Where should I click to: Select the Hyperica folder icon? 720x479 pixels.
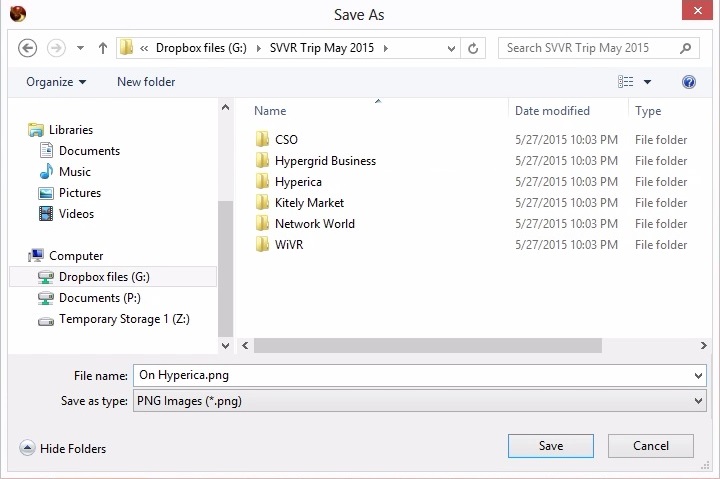[x=262, y=181]
